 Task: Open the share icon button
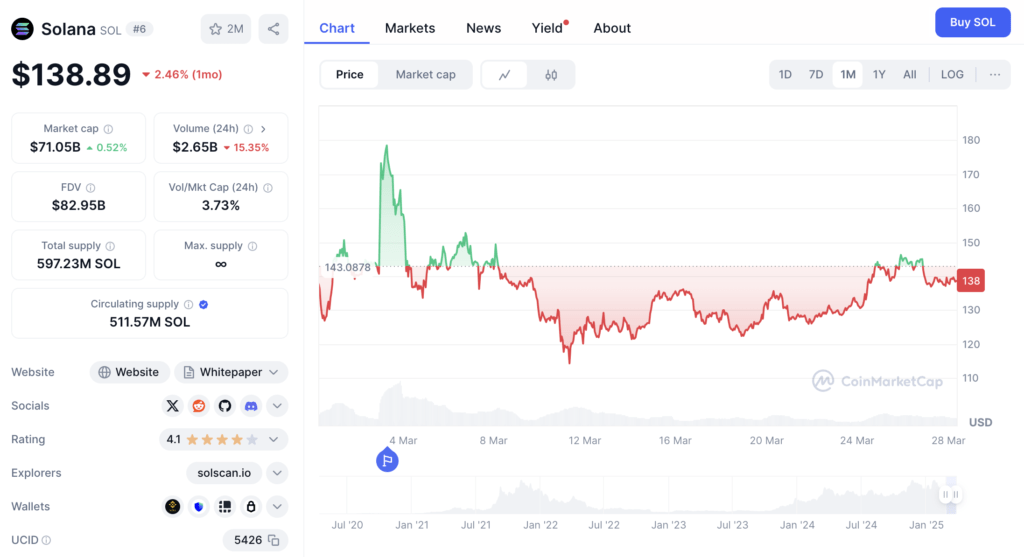273,29
